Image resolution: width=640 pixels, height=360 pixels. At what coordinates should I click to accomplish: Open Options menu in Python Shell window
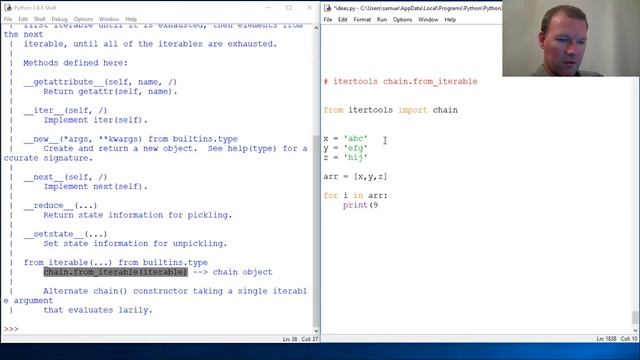coord(83,19)
